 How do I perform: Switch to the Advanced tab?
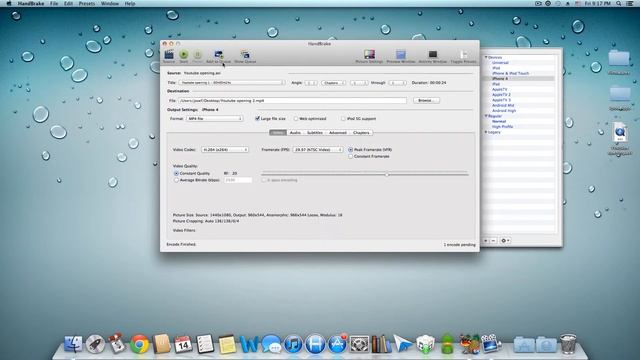338,133
